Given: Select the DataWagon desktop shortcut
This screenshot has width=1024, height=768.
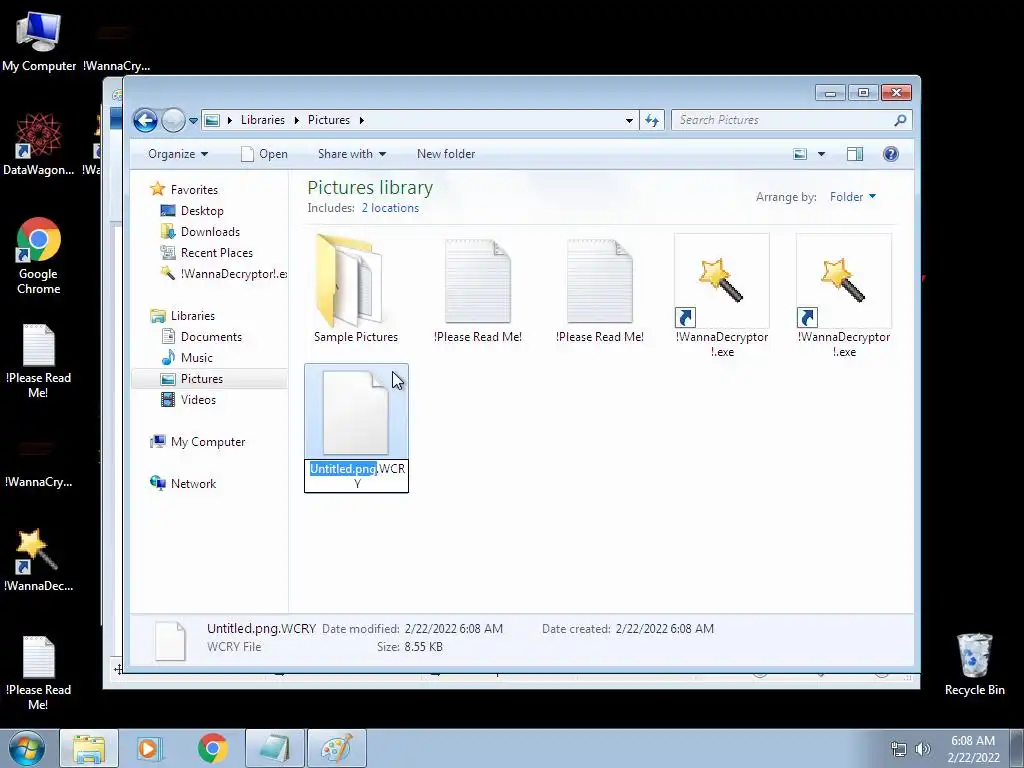Looking at the screenshot, I should (x=39, y=144).
